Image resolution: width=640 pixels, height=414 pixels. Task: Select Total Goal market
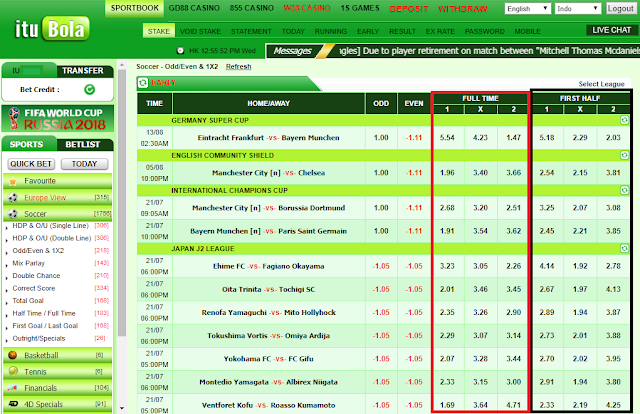[x=28, y=300]
